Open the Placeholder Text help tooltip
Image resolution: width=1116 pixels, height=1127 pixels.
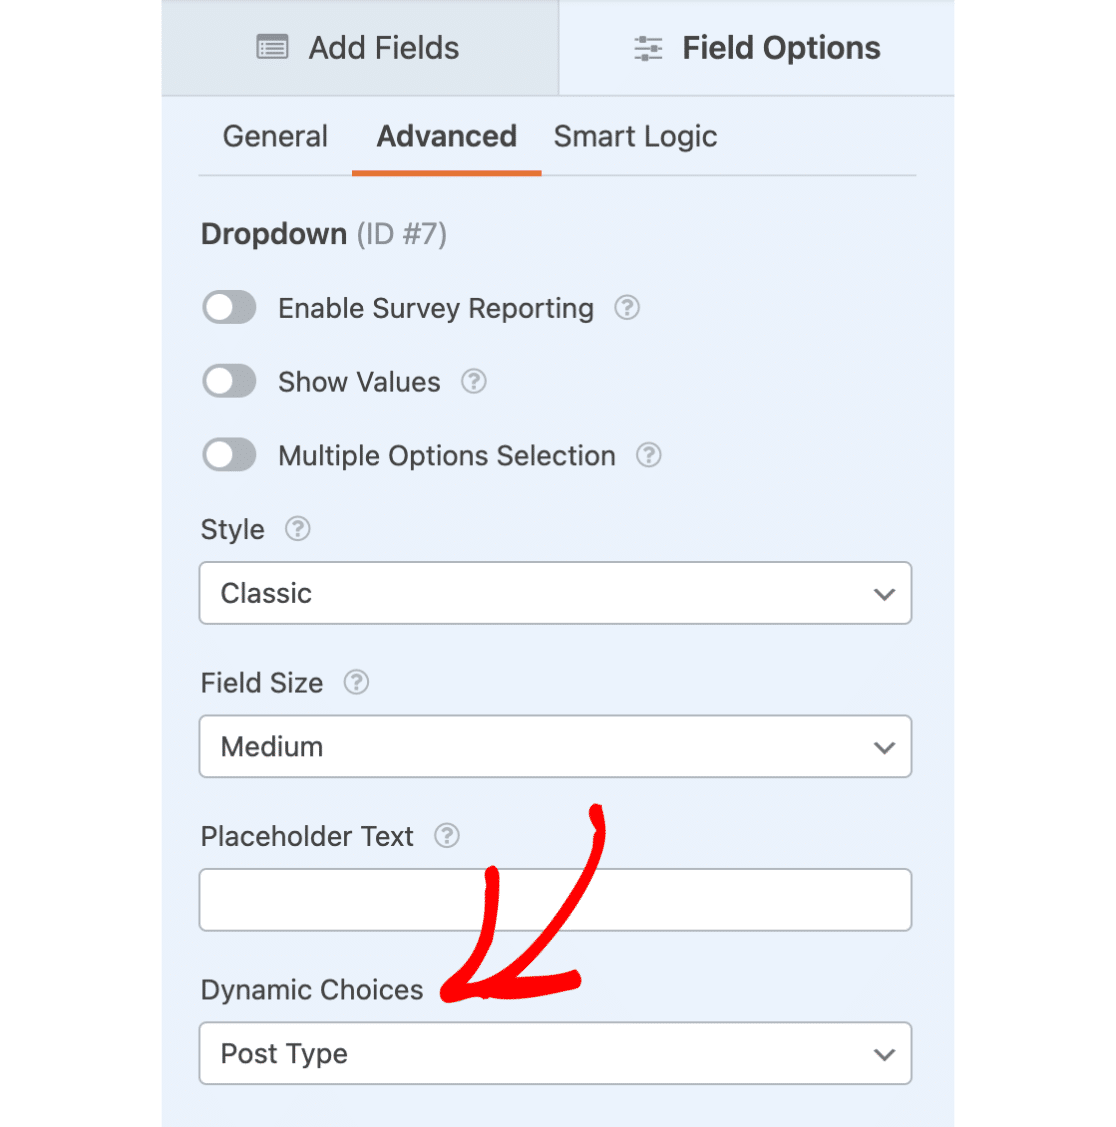coord(447,836)
